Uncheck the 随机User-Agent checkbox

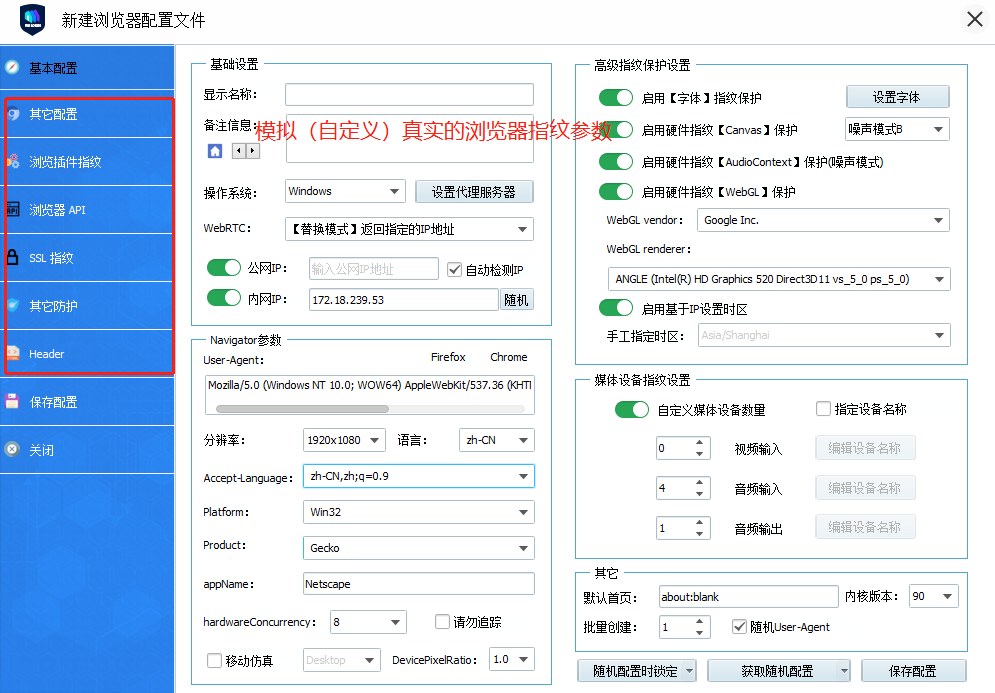click(738, 626)
